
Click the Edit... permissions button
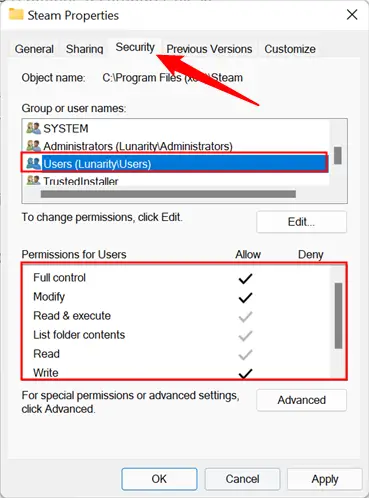pos(301,222)
